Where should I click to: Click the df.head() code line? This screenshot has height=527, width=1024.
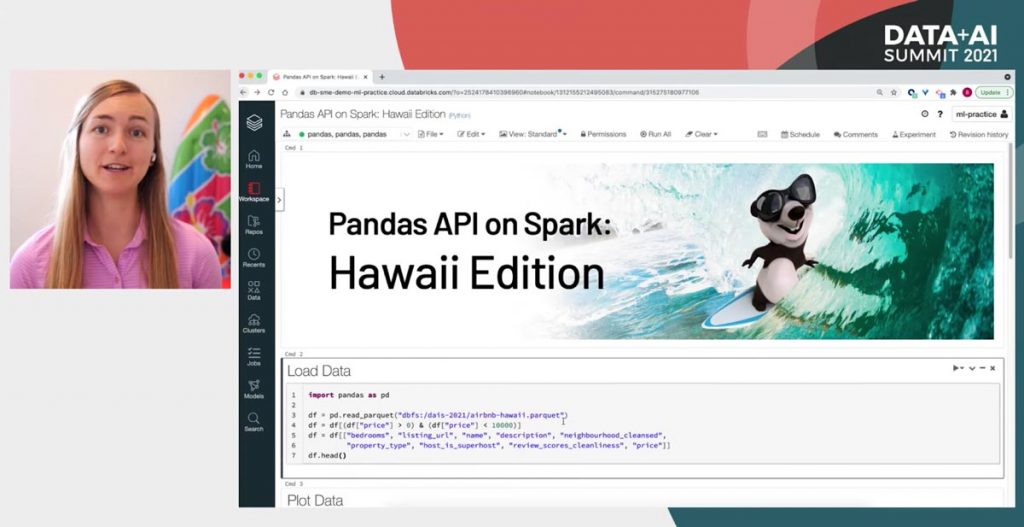click(327, 455)
